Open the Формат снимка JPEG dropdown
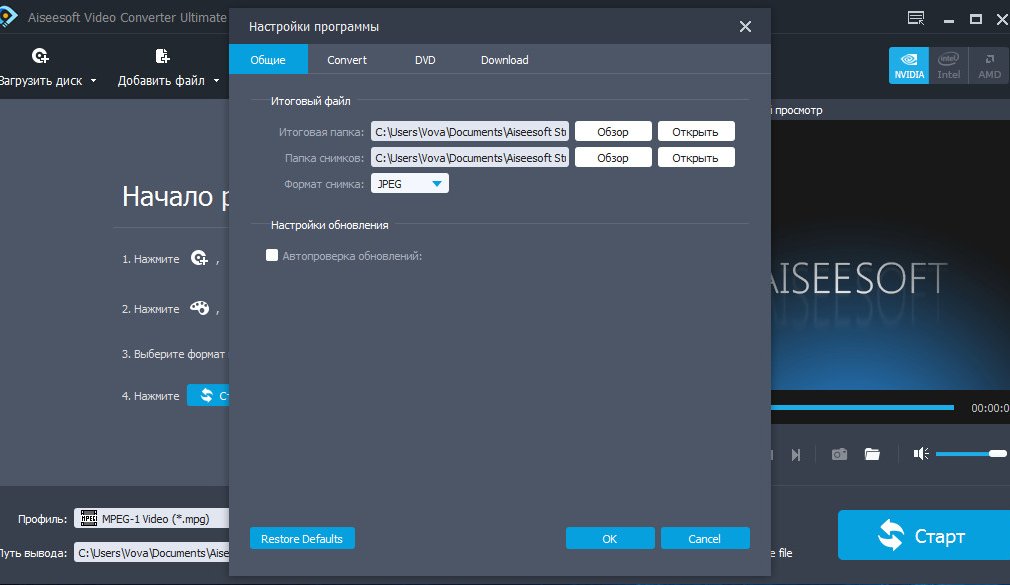Screen dimensions: 1010x585 [410, 184]
